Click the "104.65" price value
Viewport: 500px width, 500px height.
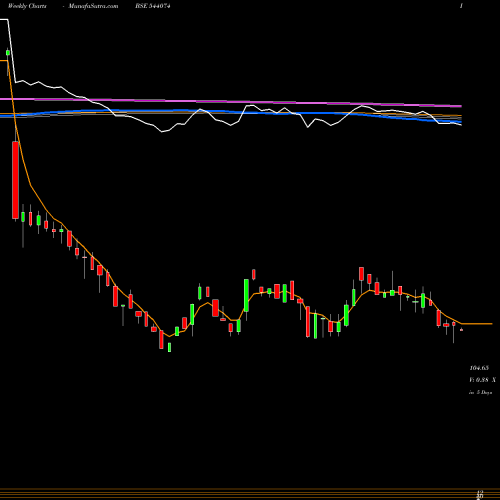[479, 368]
